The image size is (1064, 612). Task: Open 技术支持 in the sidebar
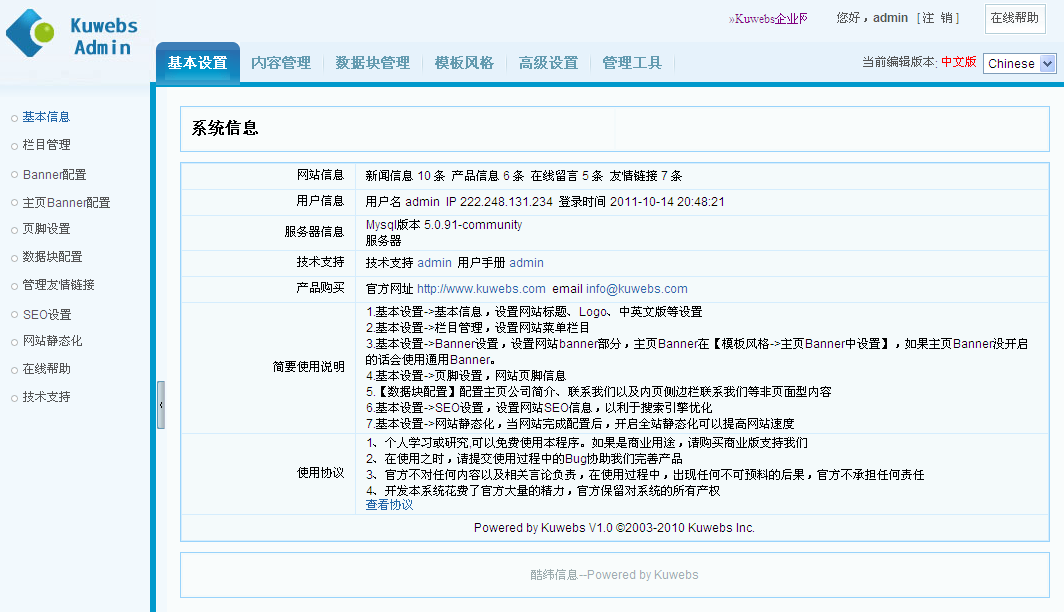(46, 397)
